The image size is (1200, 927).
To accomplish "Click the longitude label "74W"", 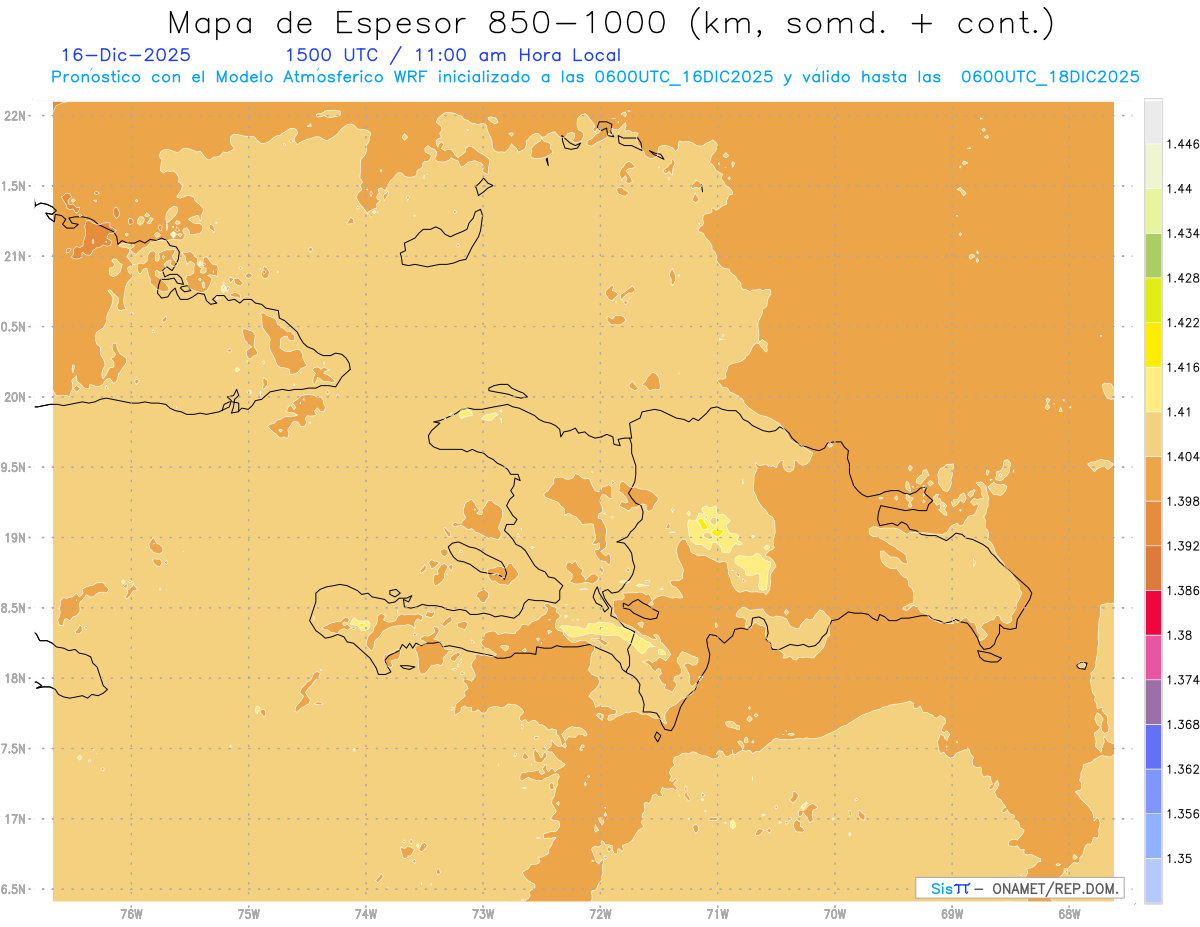I will tap(366, 914).
